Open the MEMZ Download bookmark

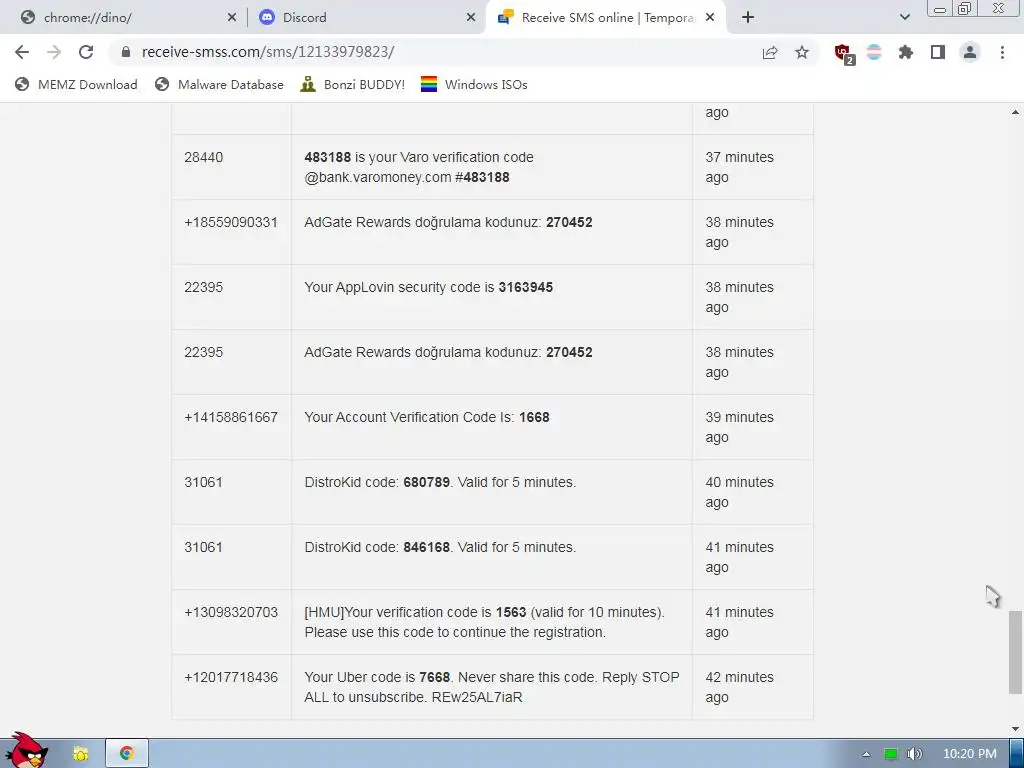point(76,84)
